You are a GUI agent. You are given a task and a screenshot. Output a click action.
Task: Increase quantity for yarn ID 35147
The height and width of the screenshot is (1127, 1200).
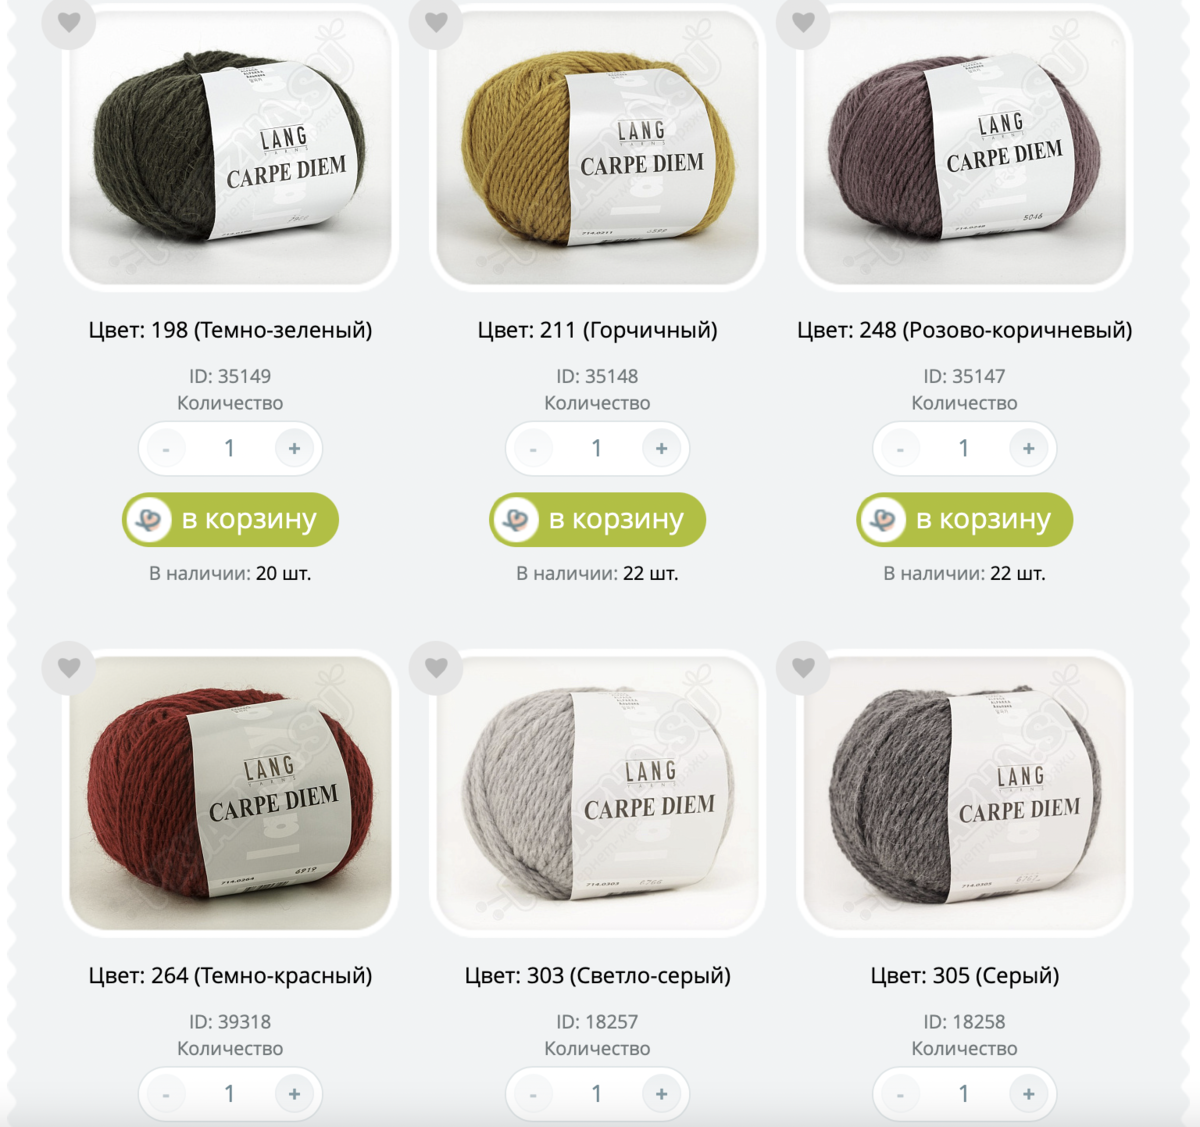pos(1028,449)
